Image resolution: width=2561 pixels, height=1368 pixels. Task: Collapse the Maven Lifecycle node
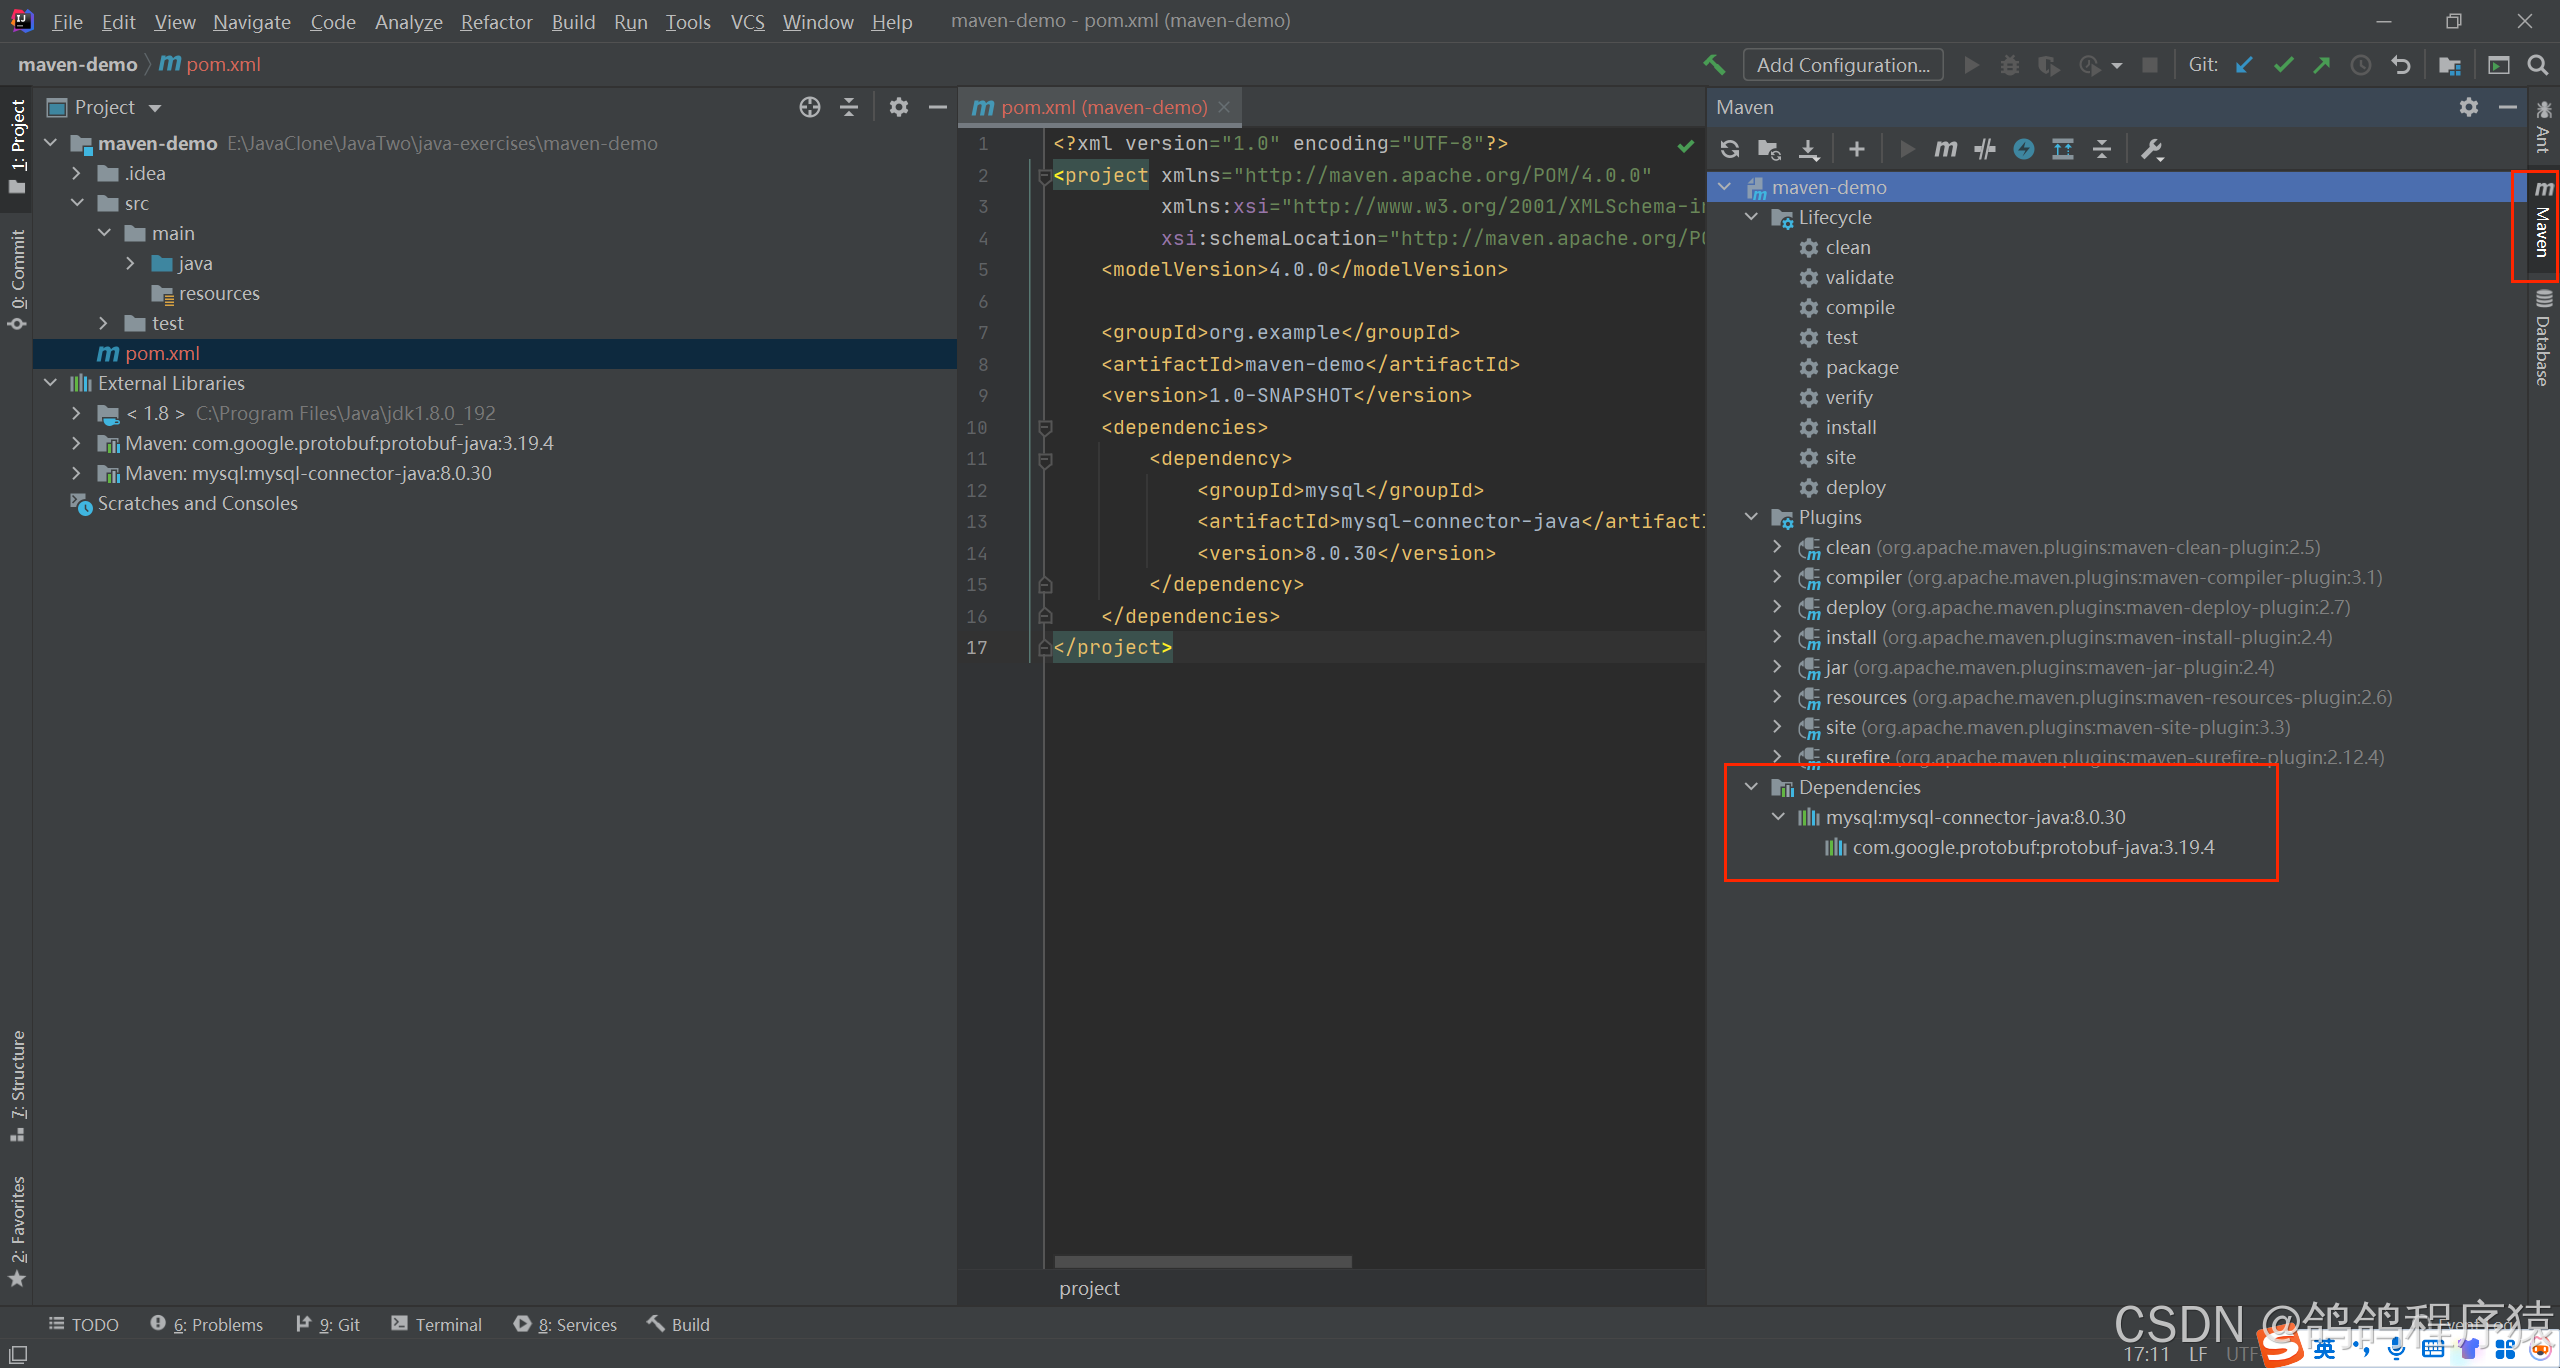click(1751, 217)
